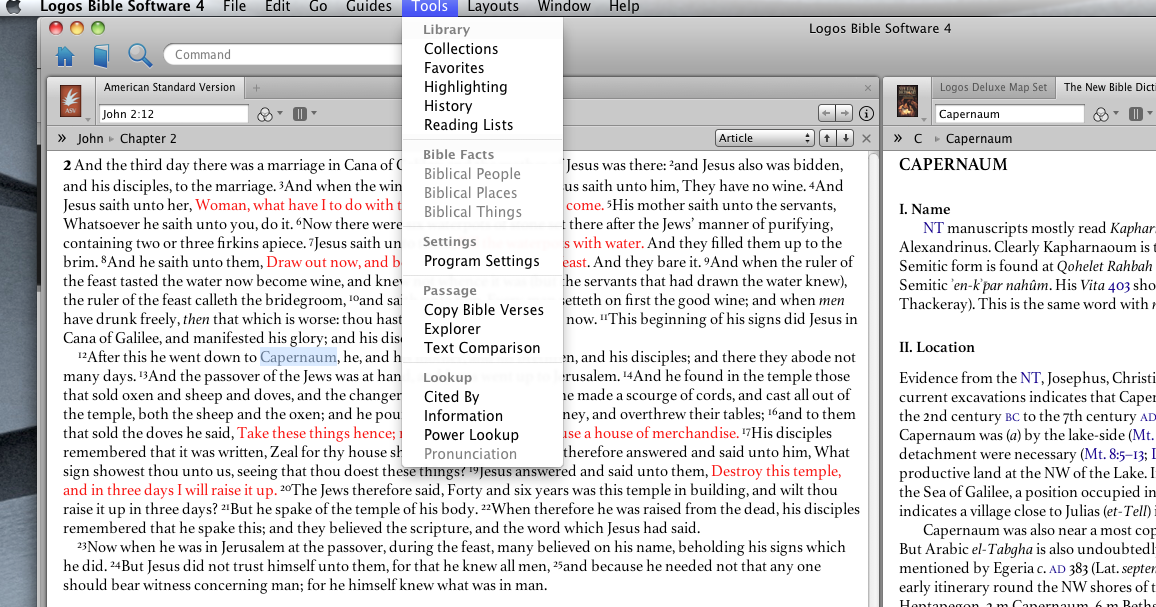1156x607 pixels.
Task: Open the File menu
Action: [234, 7]
